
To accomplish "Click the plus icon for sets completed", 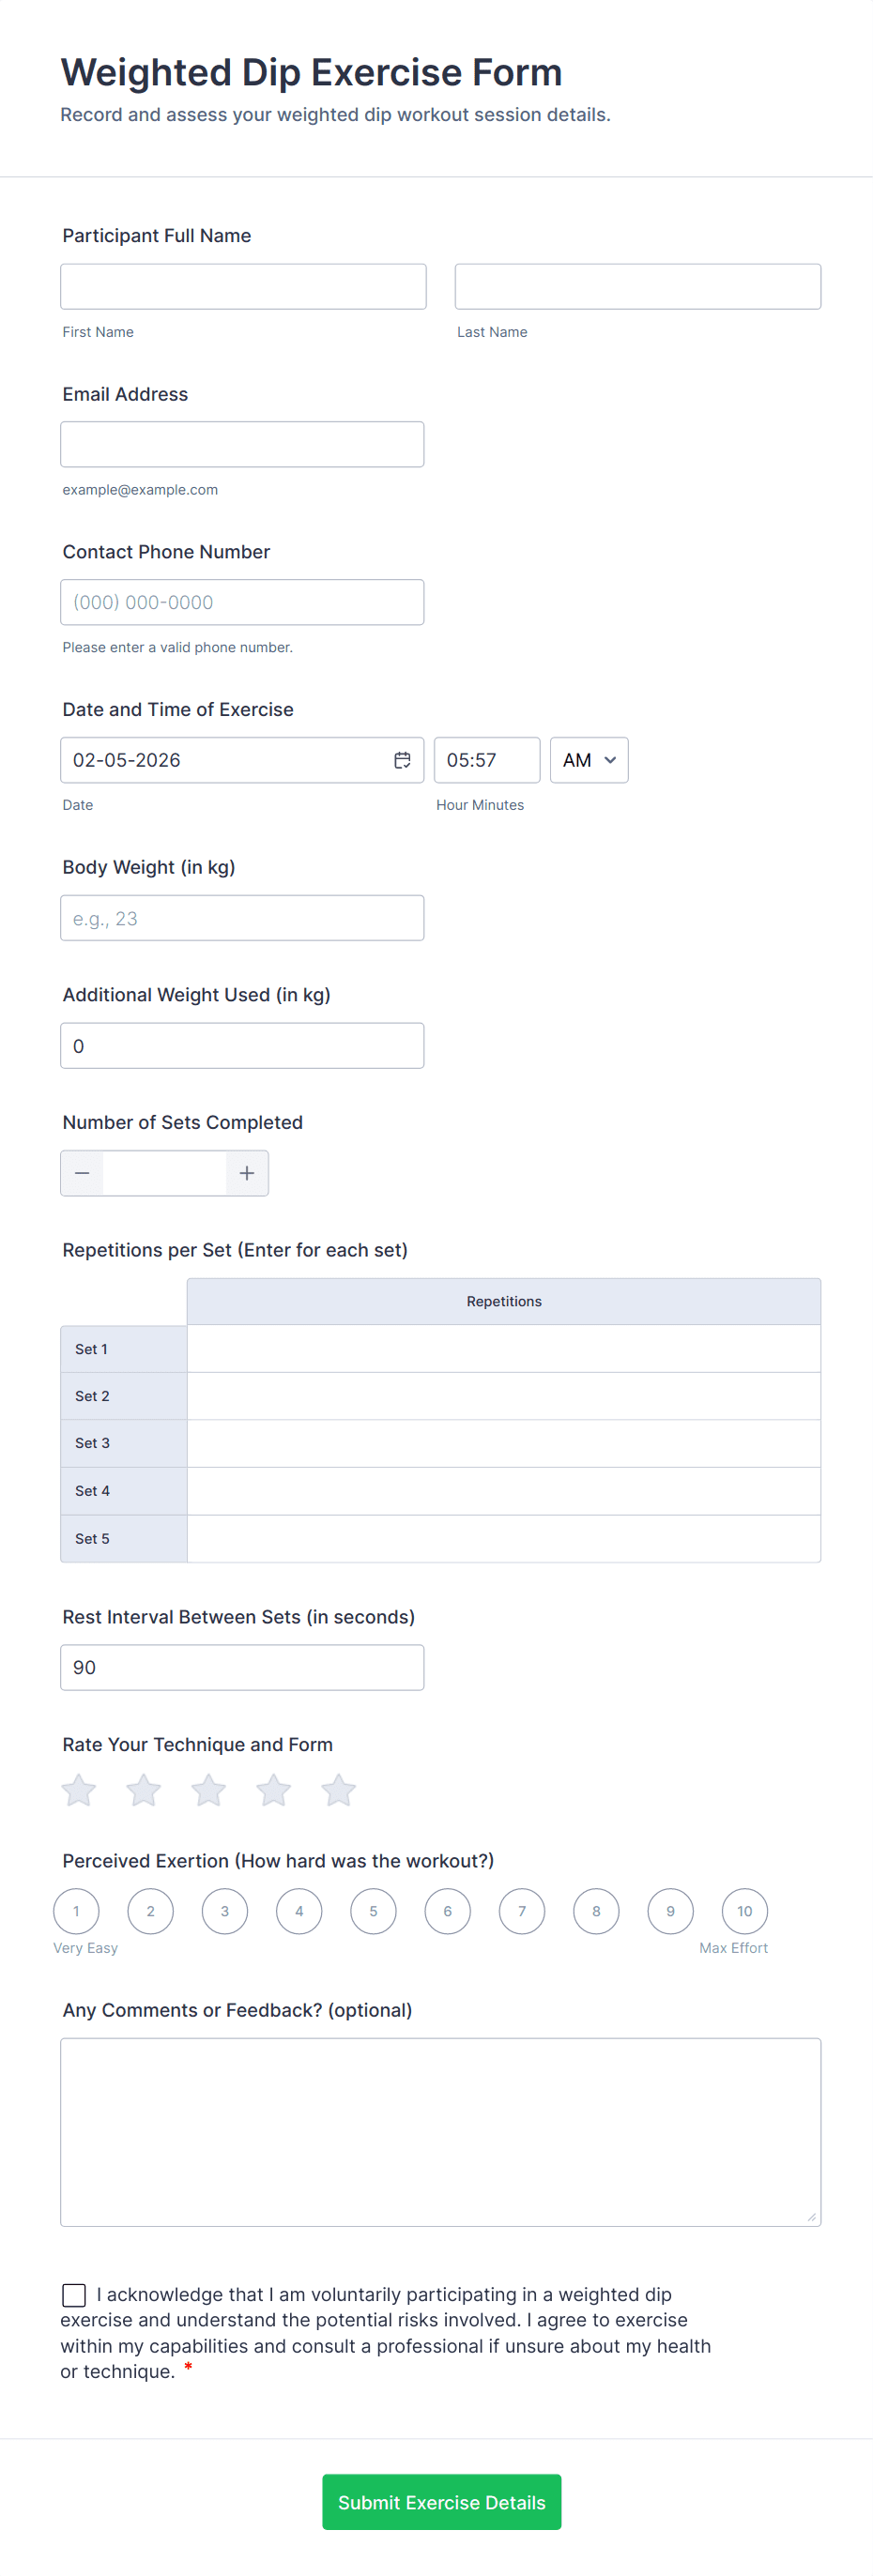I will 247,1173.
